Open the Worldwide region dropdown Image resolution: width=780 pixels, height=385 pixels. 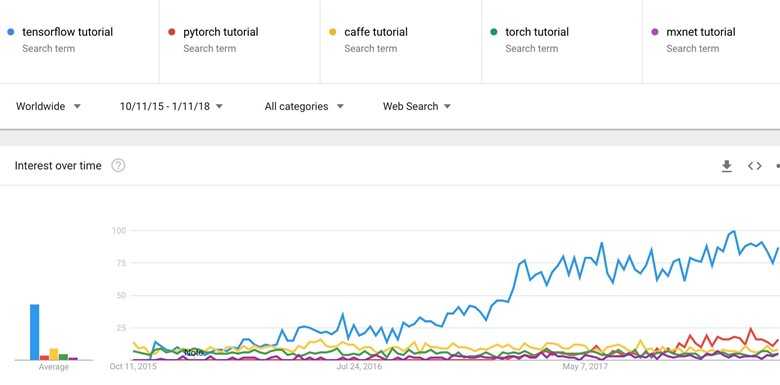click(x=48, y=106)
